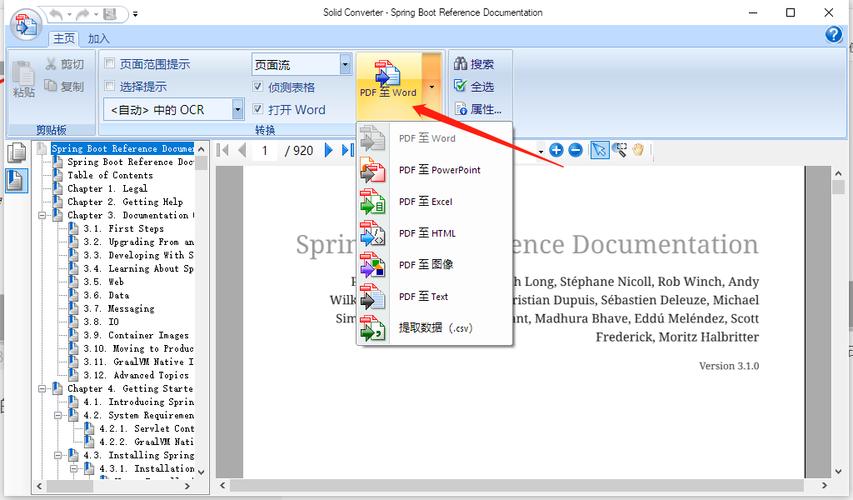Click the 复制 copy button
Viewport: 853px width, 500px height.
click(65, 86)
